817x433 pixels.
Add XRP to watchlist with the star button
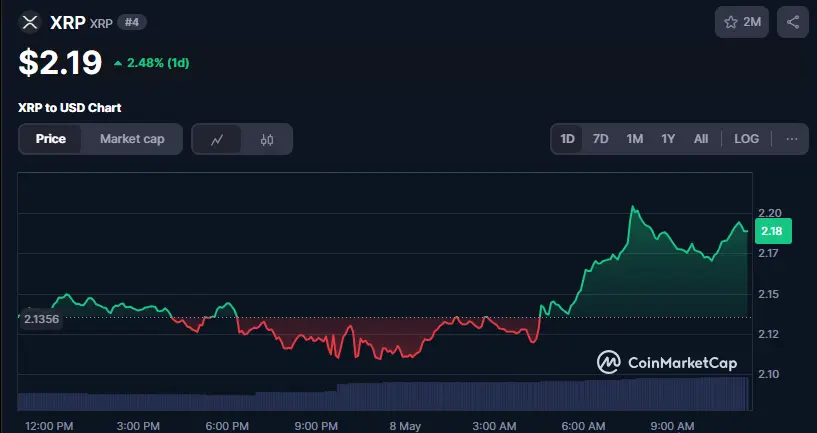click(x=741, y=22)
